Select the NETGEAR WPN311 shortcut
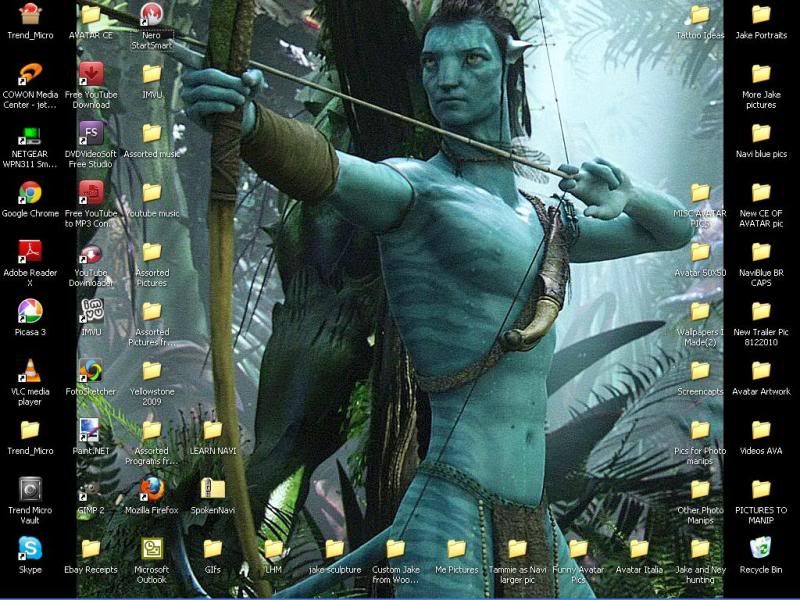800x600 pixels. coord(30,134)
